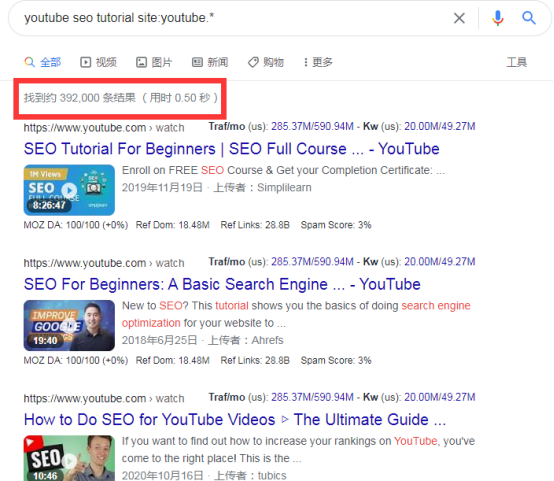Image resolution: width=554 pixels, height=481 pixels.
Task: Start voice search with the microphone icon
Action: [498, 18]
